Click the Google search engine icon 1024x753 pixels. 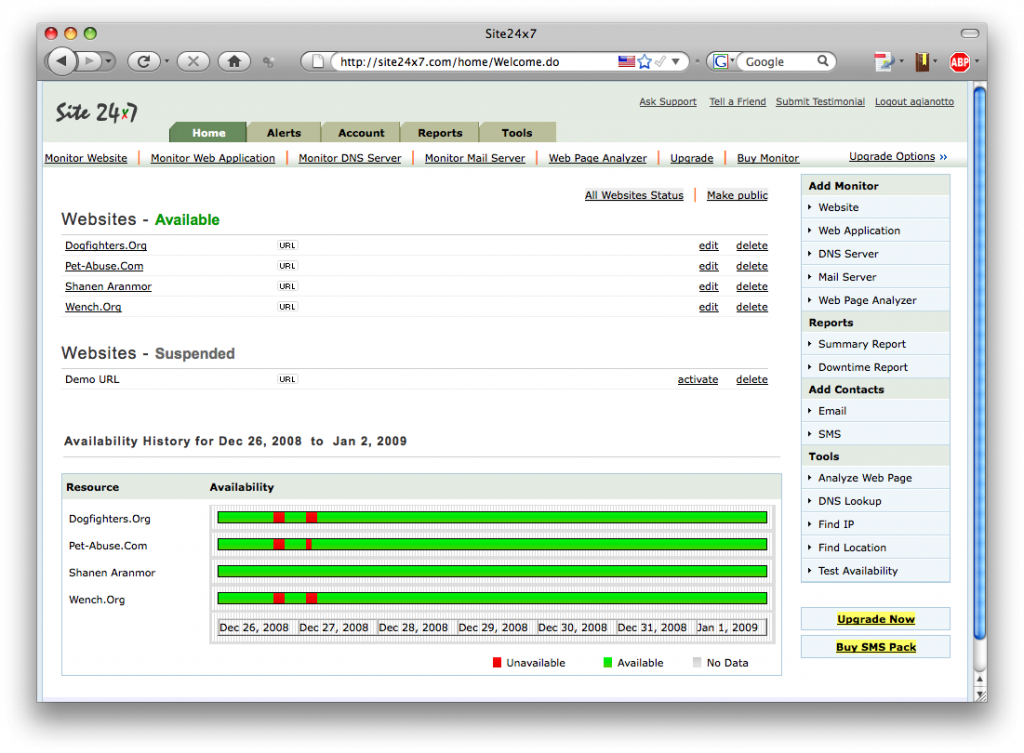point(720,61)
